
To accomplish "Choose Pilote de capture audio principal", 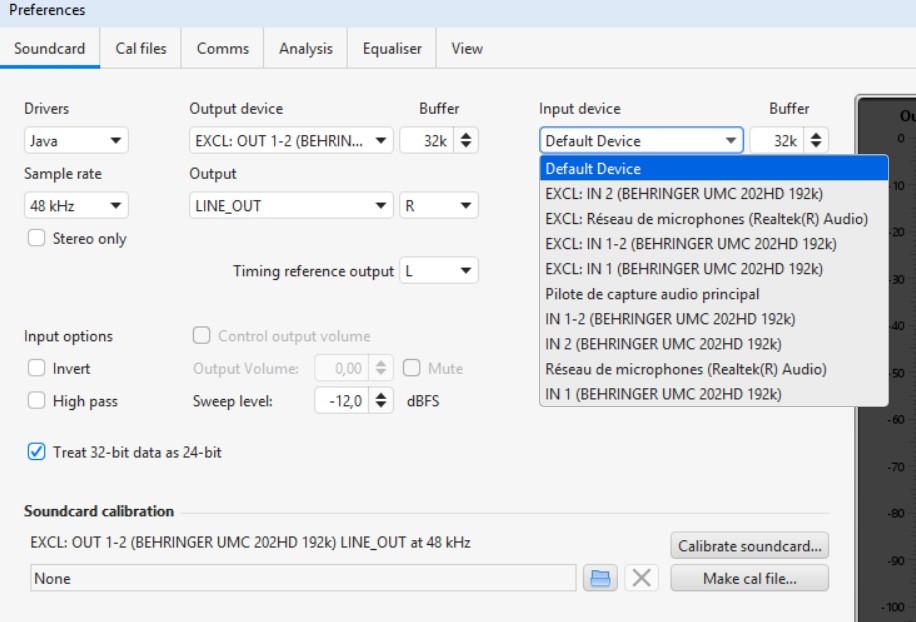I will tap(652, 294).
